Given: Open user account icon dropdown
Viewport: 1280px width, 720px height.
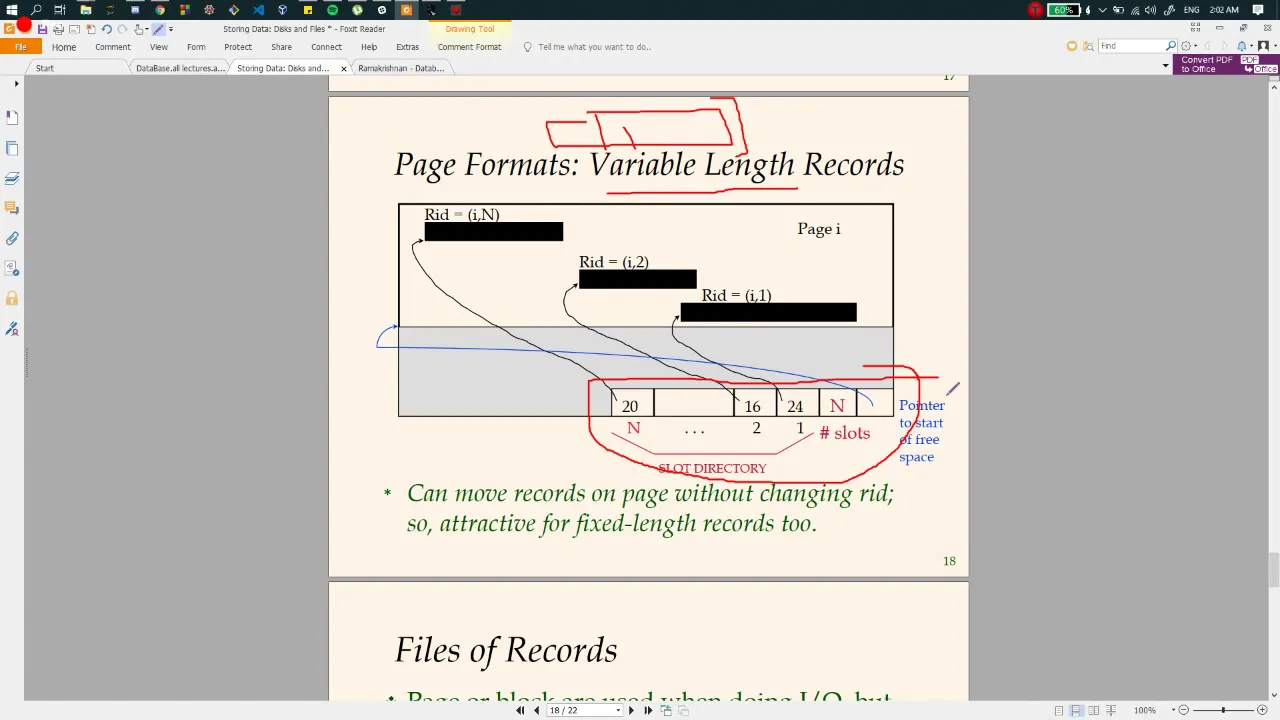Looking at the screenshot, I should [x=1267, y=46].
